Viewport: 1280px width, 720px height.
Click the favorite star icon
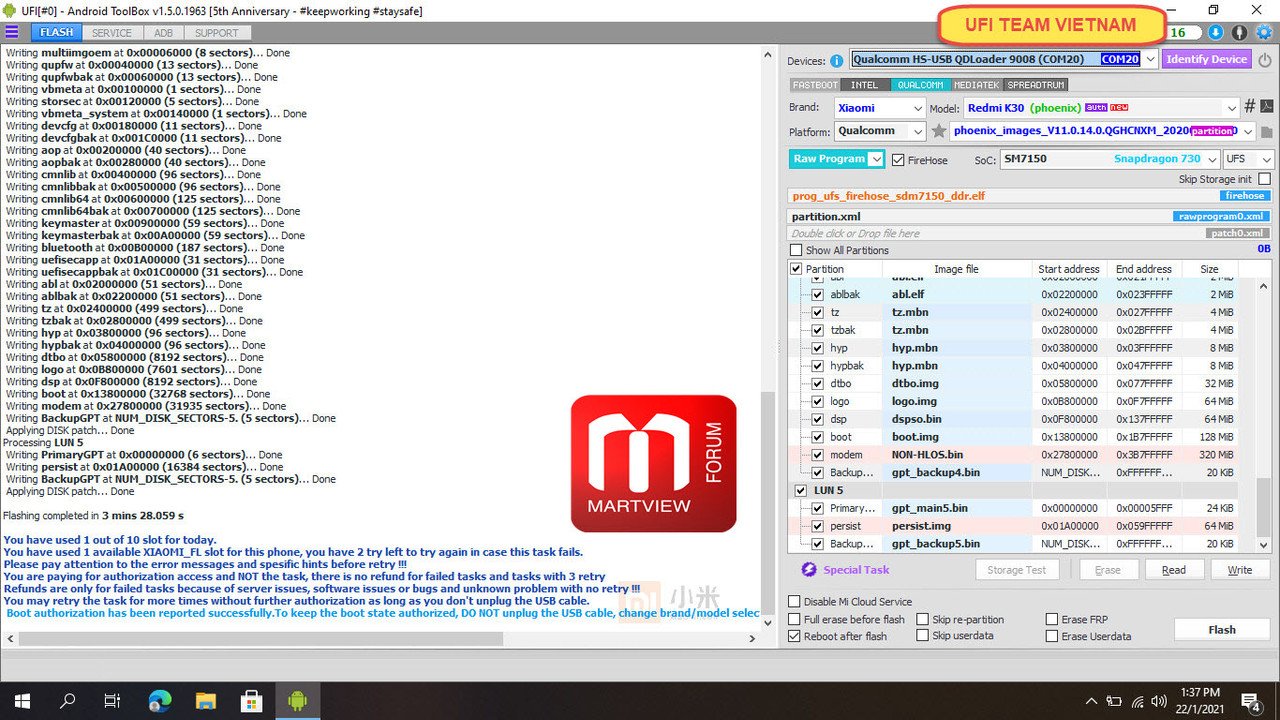click(x=938, y=131)
